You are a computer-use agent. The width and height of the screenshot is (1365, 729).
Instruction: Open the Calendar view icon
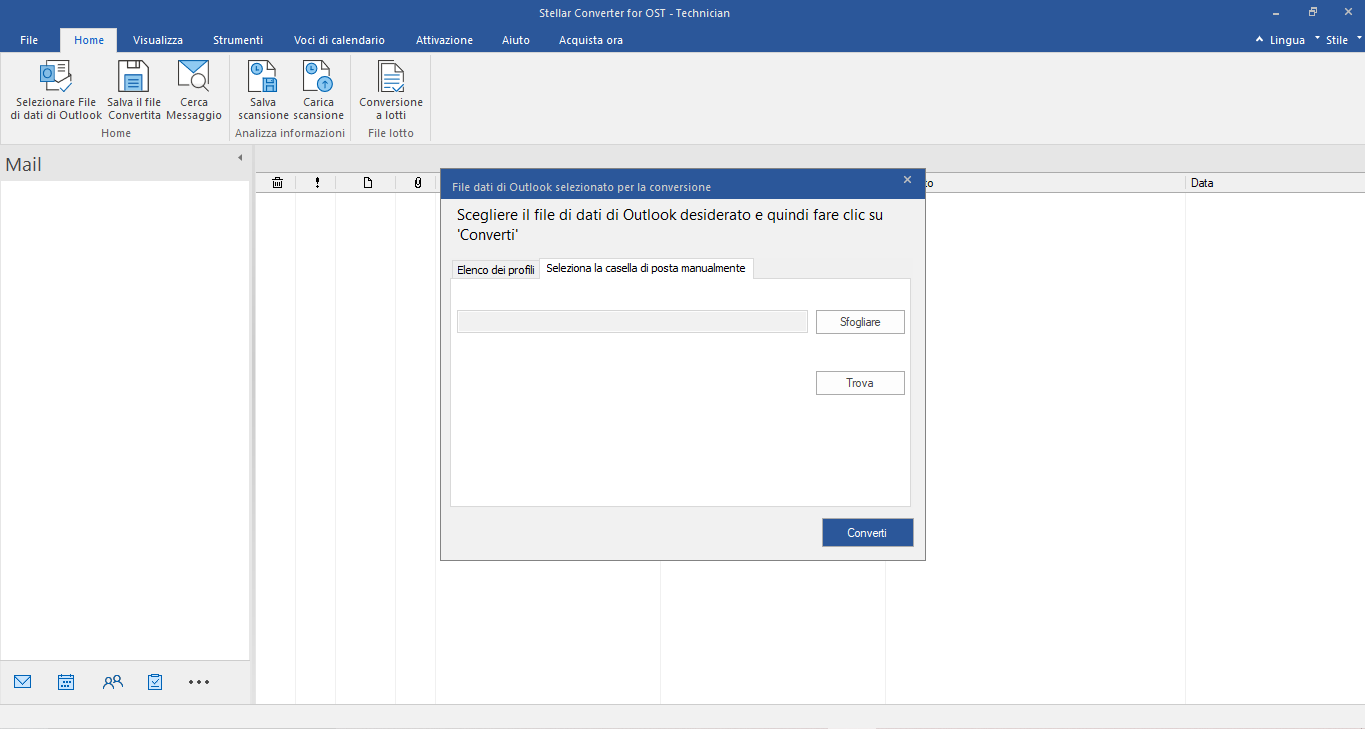pos(66,682)
